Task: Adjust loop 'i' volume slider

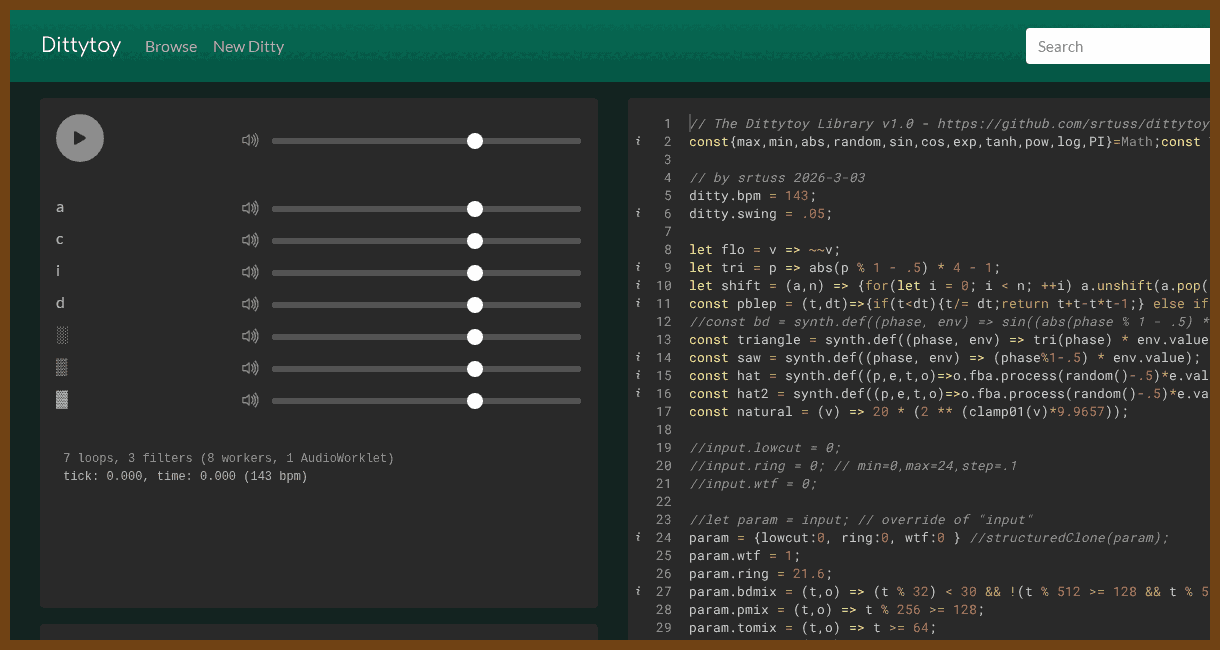Action: coord(426,273)
